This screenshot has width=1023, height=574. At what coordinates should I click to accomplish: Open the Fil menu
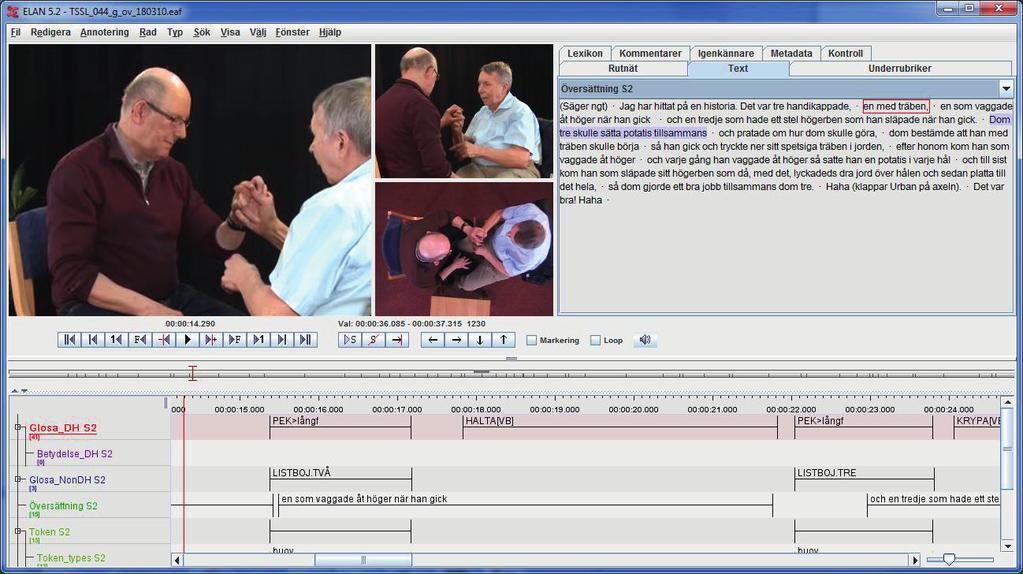click(x=16, y=32)
